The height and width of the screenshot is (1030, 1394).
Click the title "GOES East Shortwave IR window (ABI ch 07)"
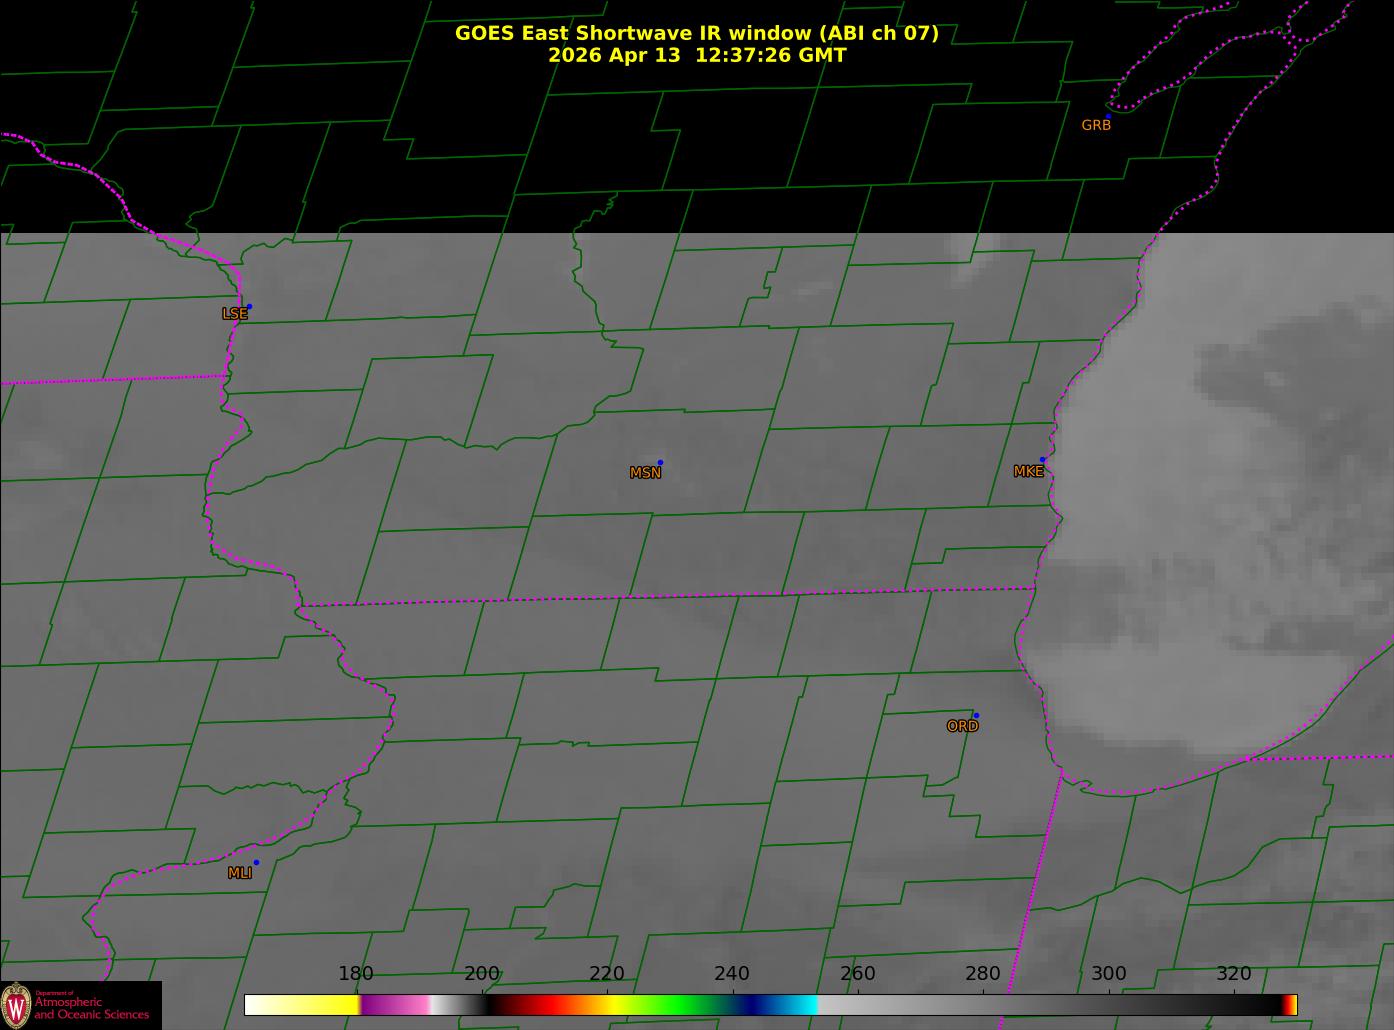click(x=697, y=33)
